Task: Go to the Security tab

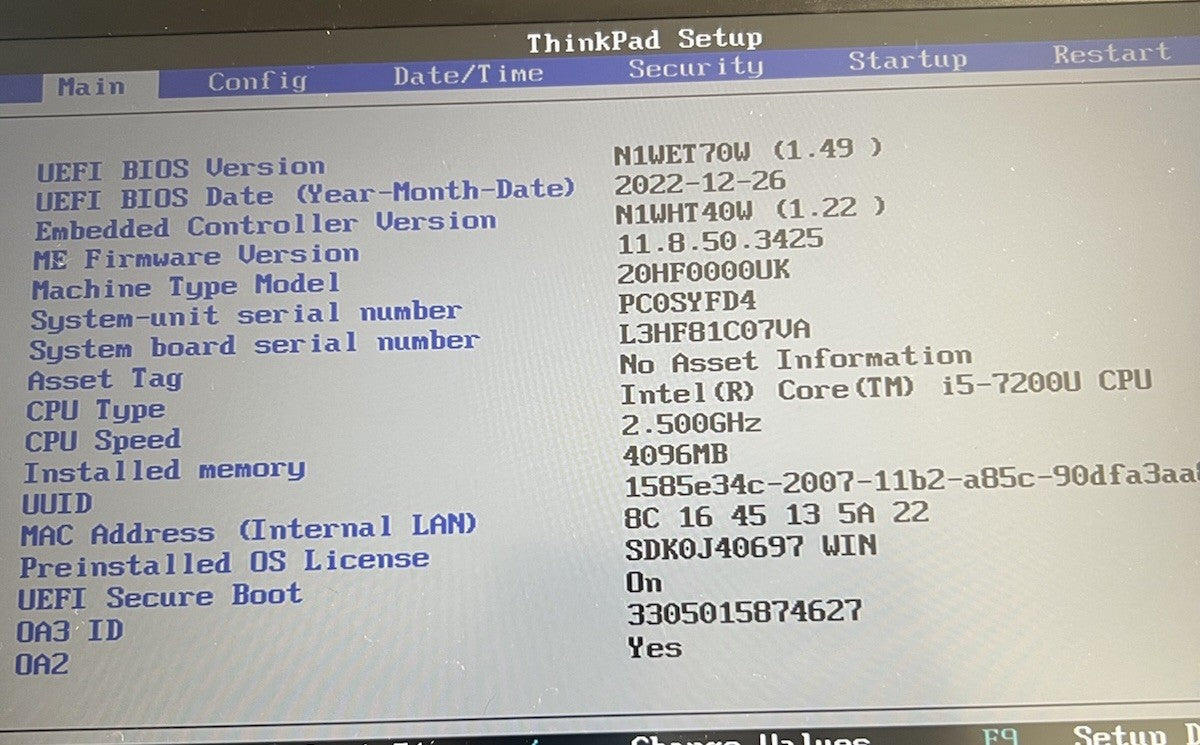Action: 695,68
